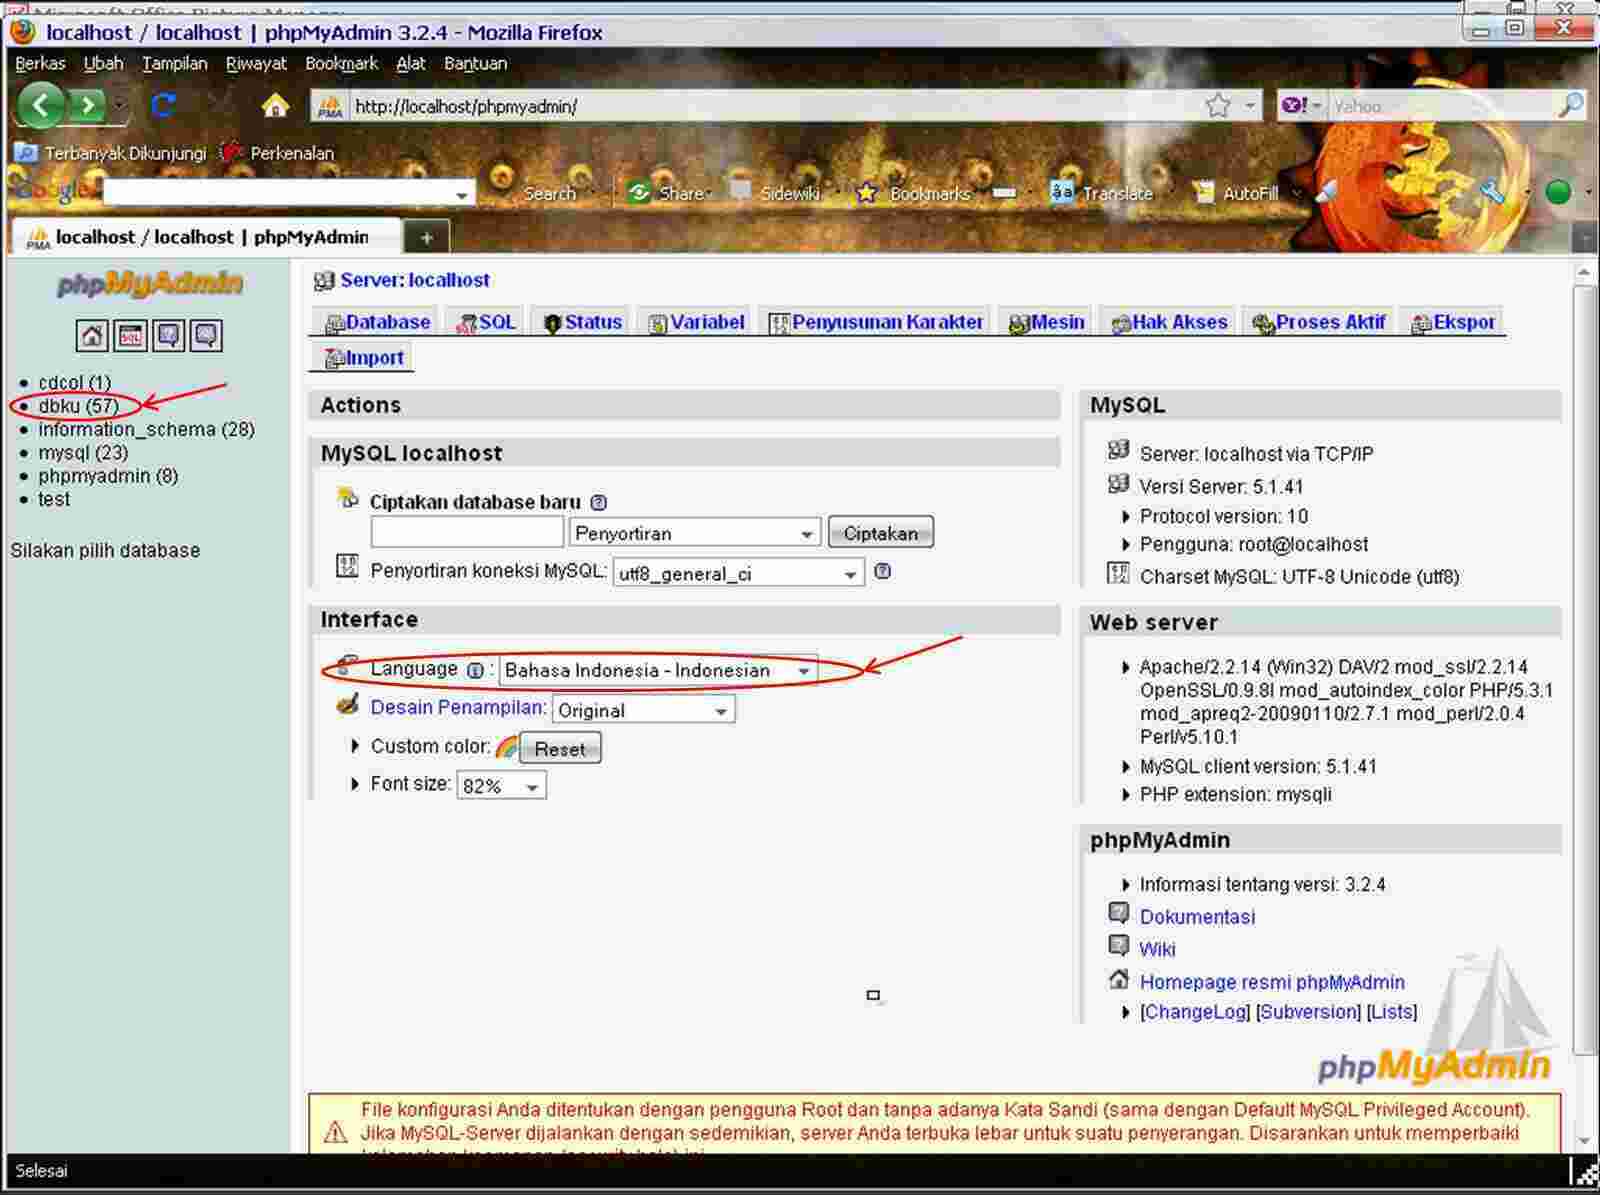Open the SQL query window icon
The height and width of the screenshot is (1195, 1600).
pyautogui.click(x=129, y=336)
